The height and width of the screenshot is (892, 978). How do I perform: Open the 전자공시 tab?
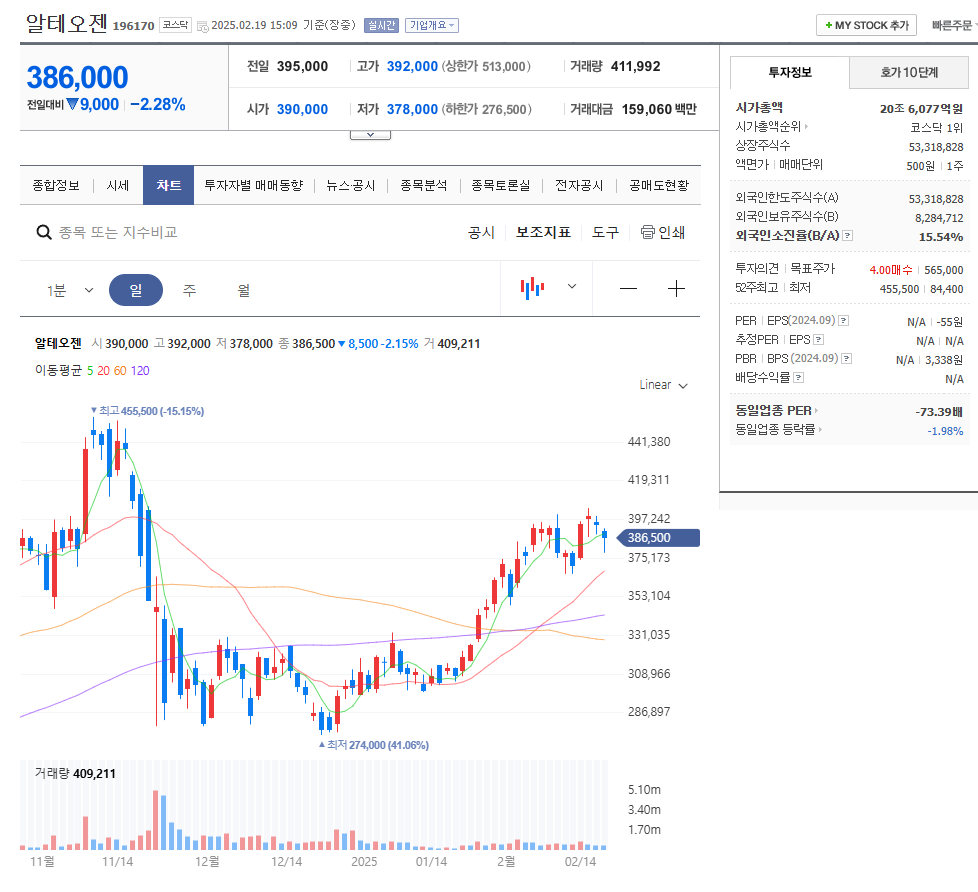click(x=579, y=185)
